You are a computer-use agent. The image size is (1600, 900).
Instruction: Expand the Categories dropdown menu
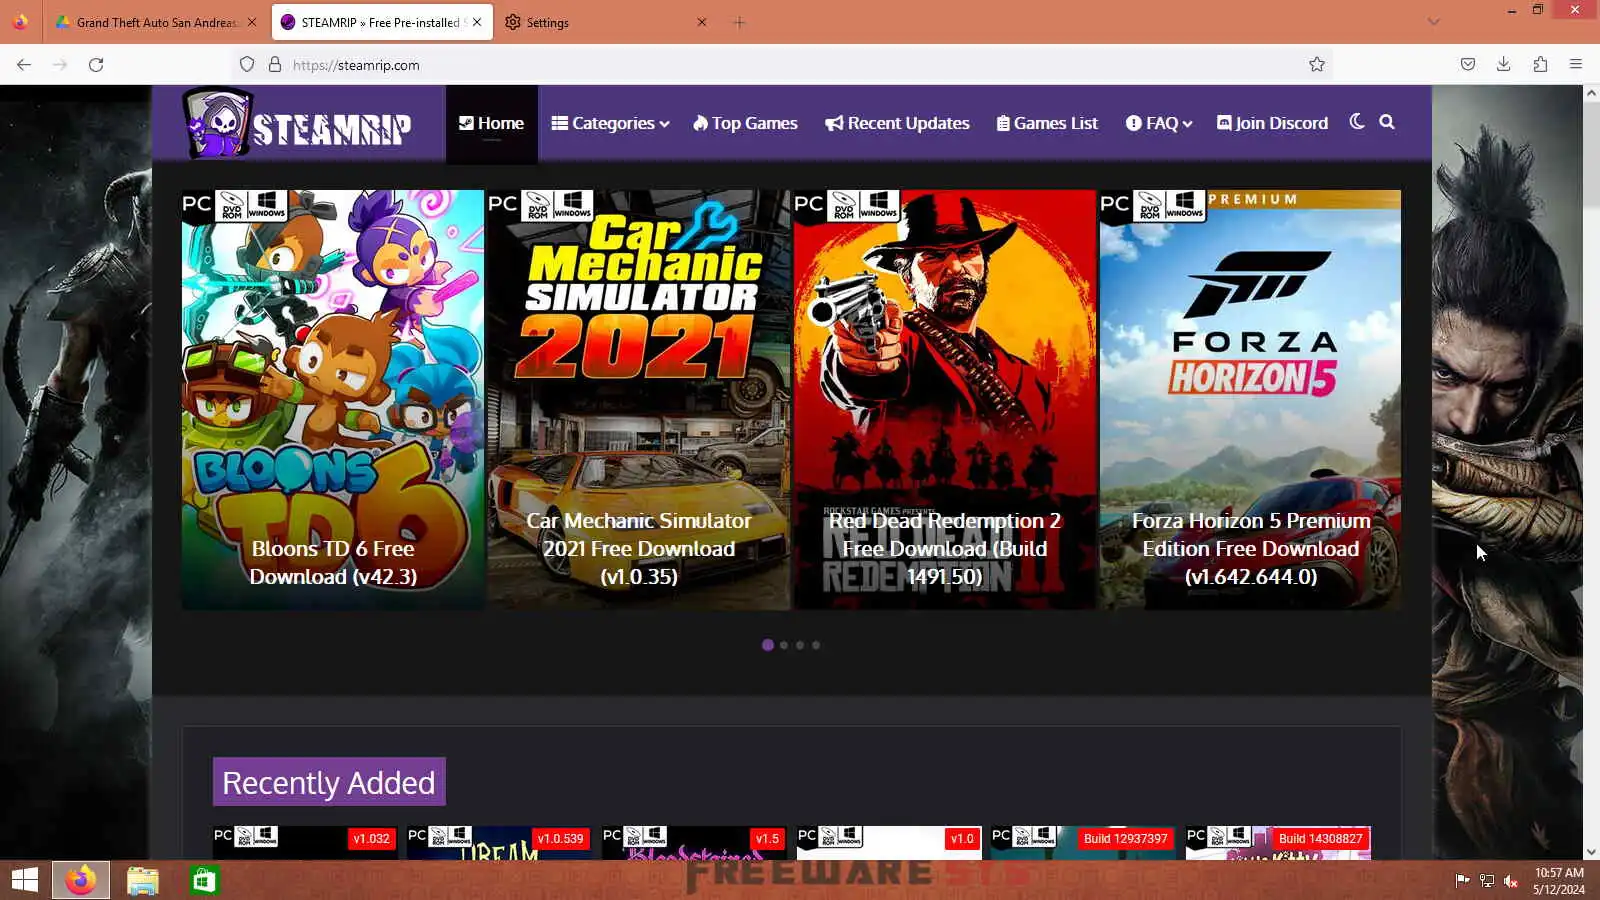[610, 123]
